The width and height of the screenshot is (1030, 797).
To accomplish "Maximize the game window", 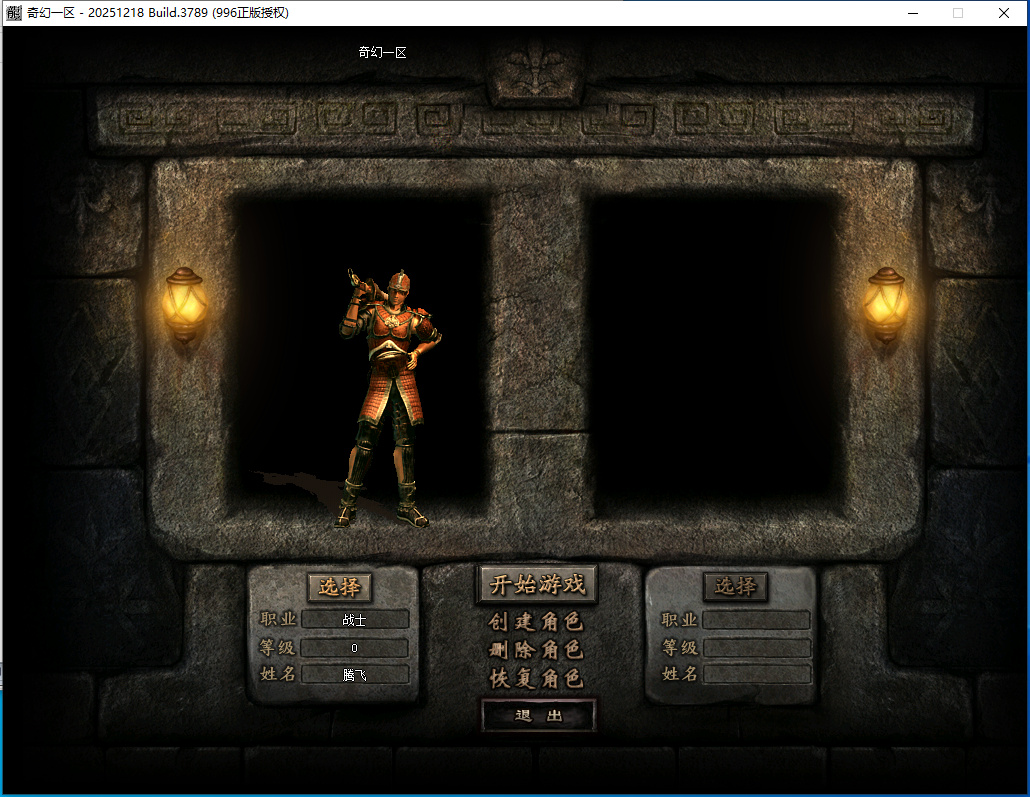I will pyautogui.click(x=958, y=13).
